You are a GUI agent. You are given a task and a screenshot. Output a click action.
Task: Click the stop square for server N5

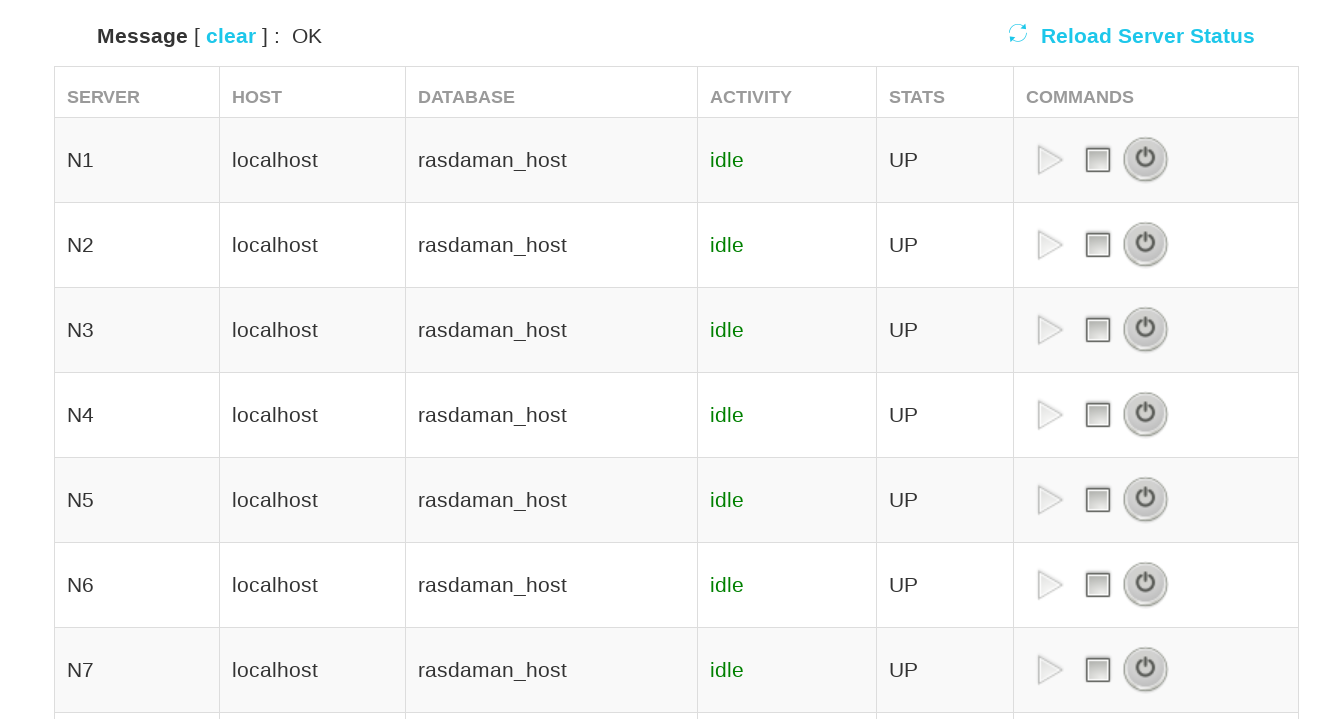(1098, 500)
